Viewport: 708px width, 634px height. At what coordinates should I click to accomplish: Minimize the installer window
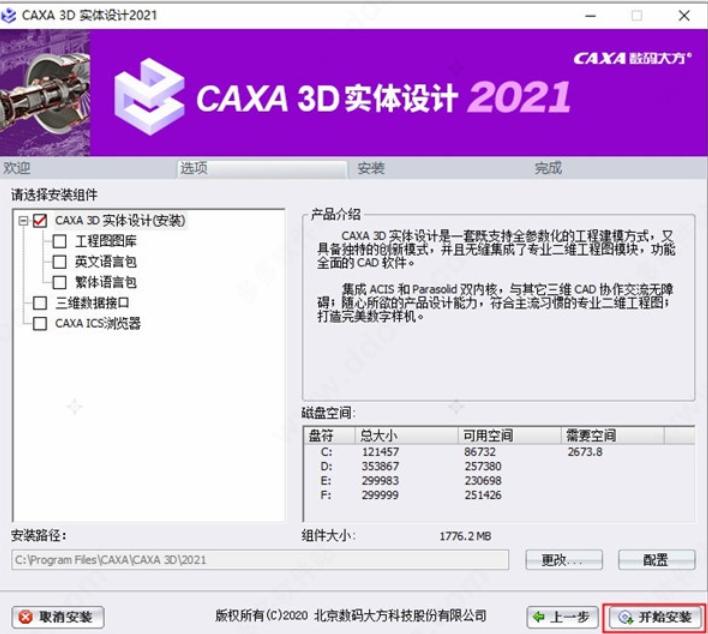(591, 16)
